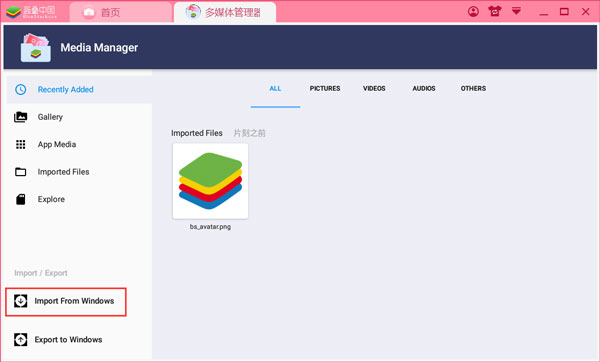Click the Import From Windows button
600x362 pixels.
tap(66, 302)
